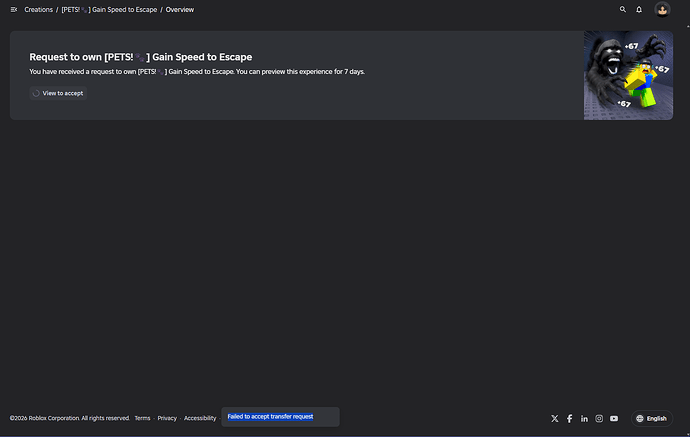Open the search icon
Image resolution: width=690 pixels, height=437 pixels.
coord(623,9)
